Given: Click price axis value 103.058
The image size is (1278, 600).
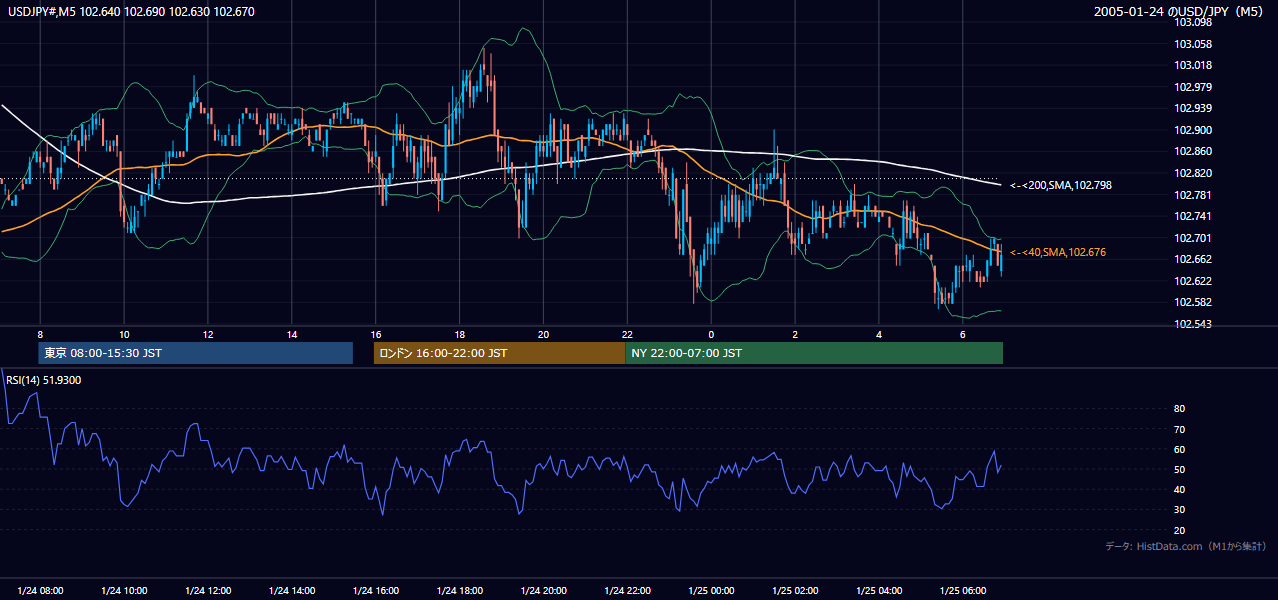Looking at the screenshot, I should 1193,44.
